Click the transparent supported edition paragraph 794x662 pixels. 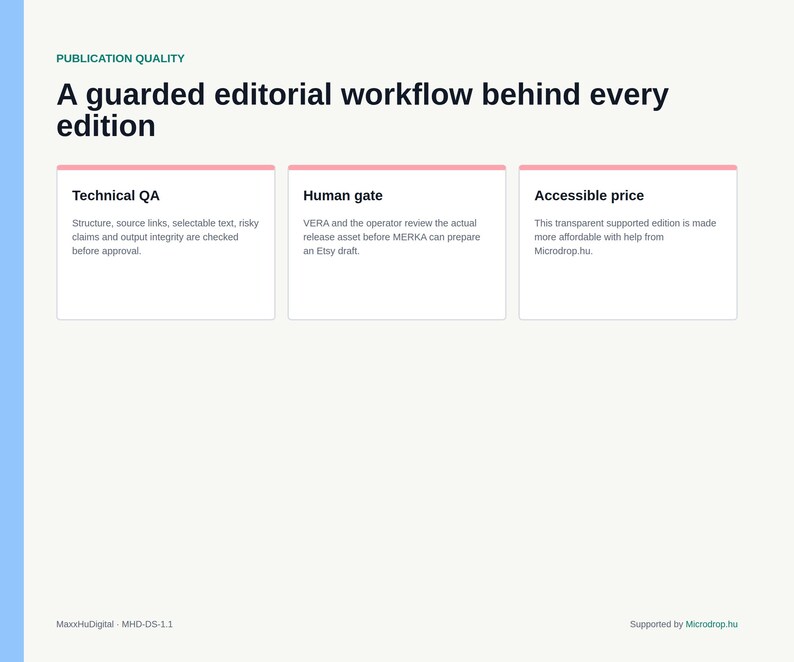(625, 237)
